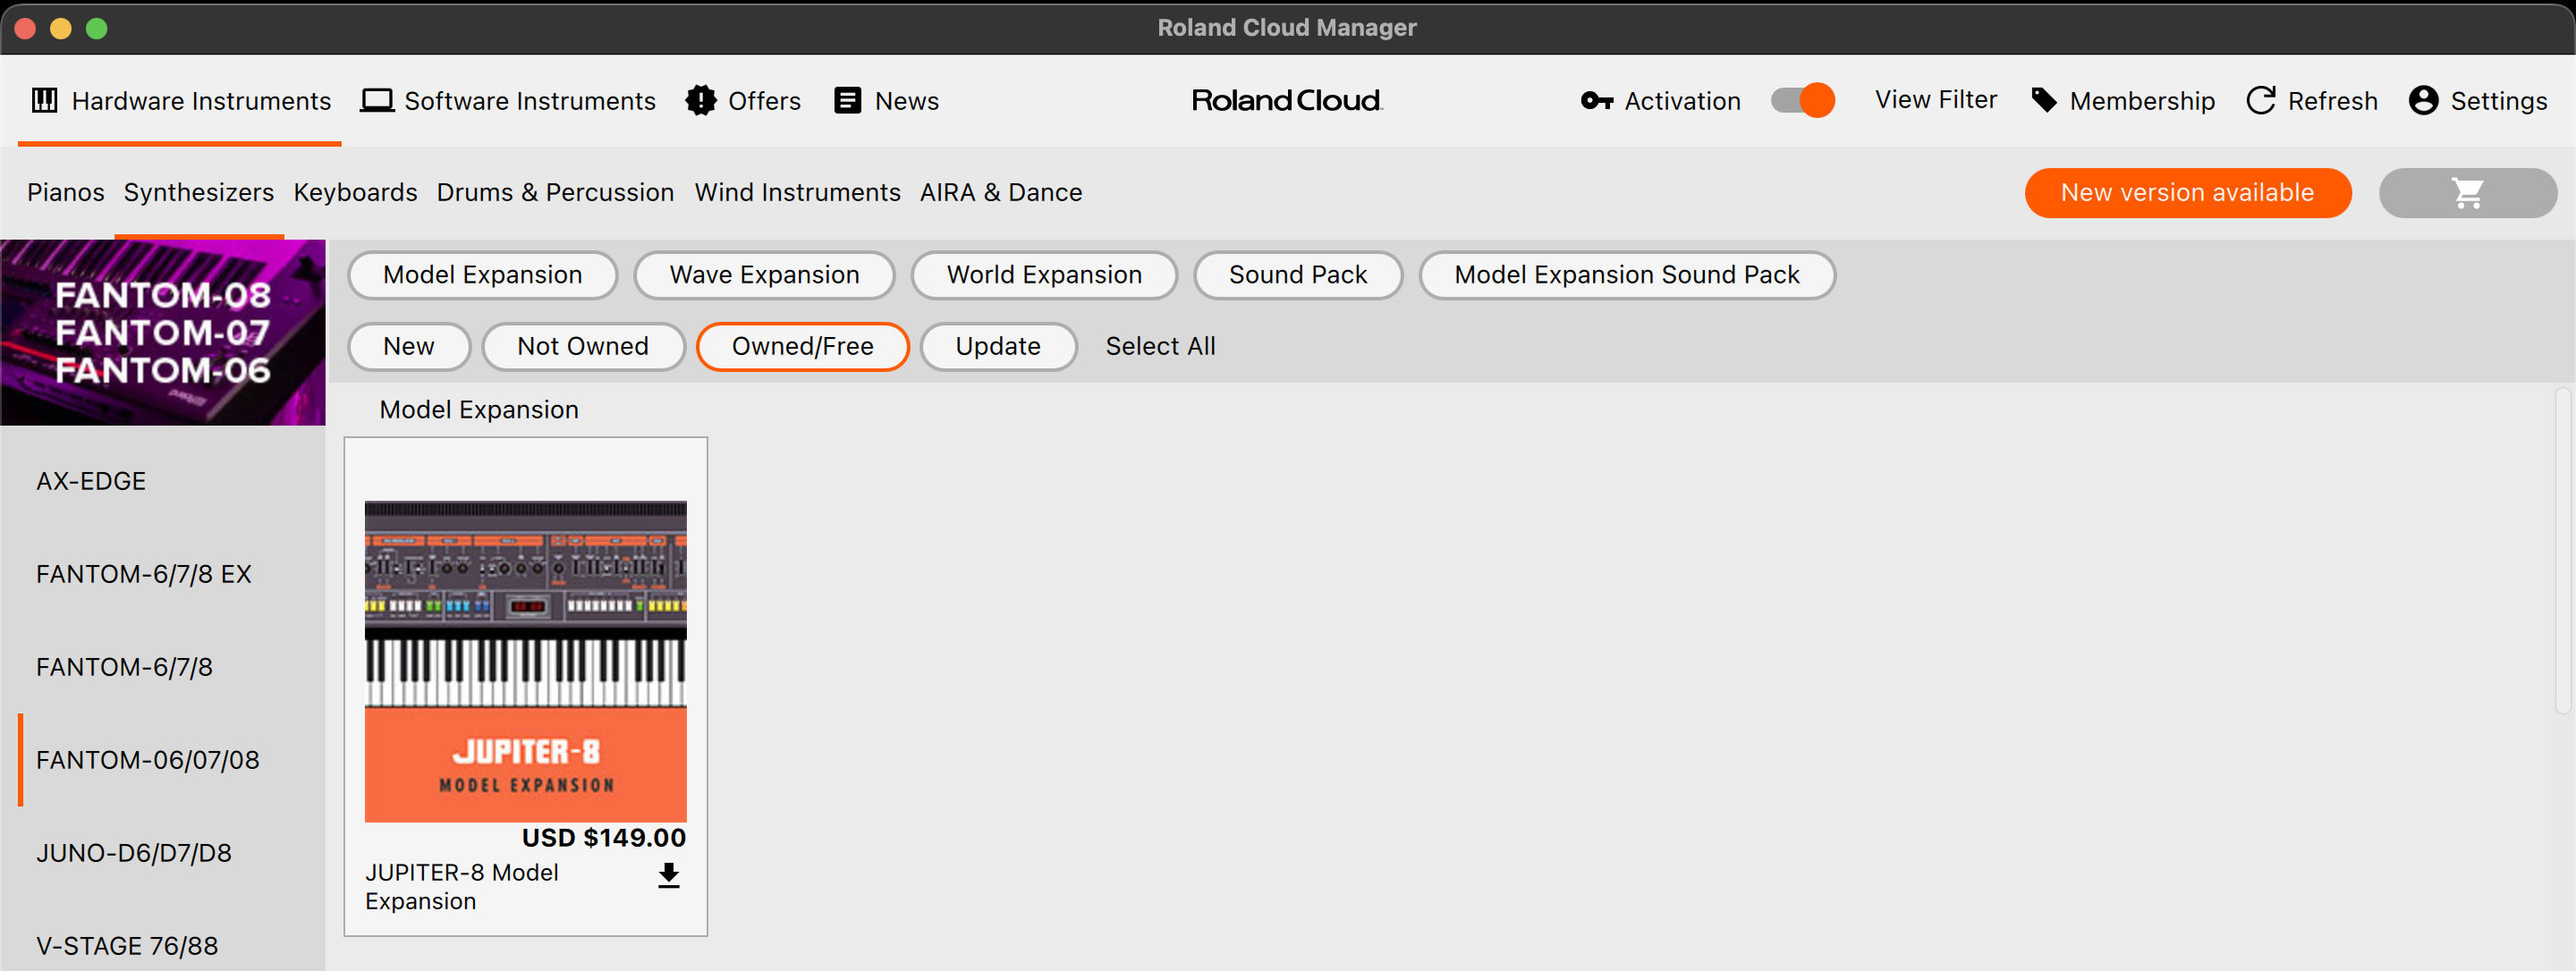Click the JUPITER-8 Model Expansion thumbnail
Viewport: 2576px width, 971px height.
[526, 662]
